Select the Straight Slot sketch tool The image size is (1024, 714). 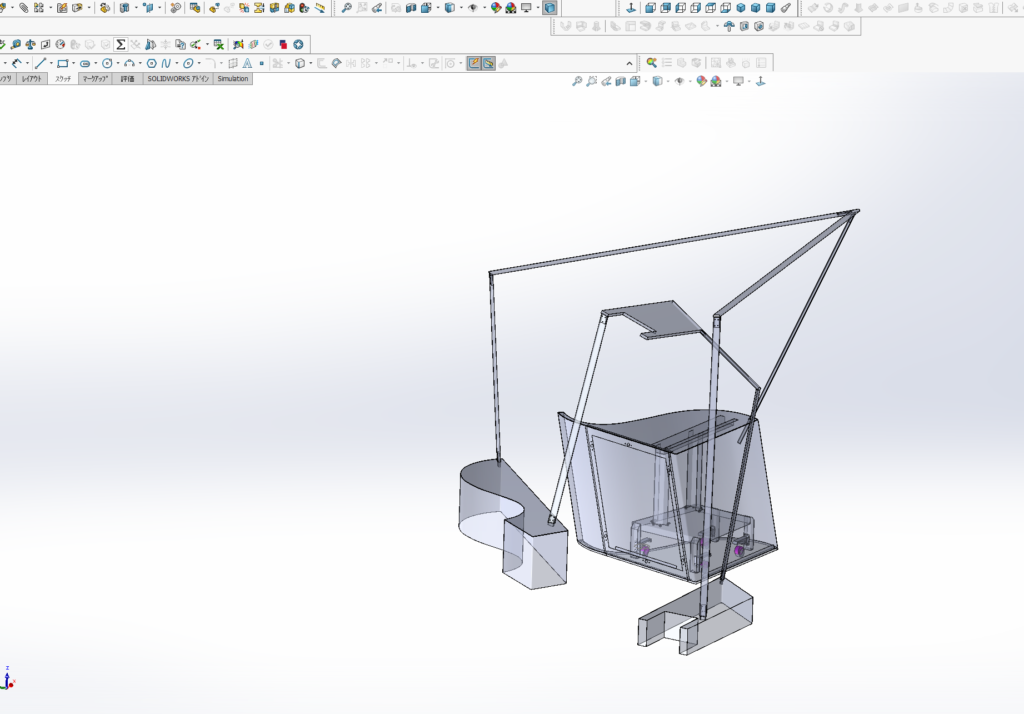tap(85, 63)
